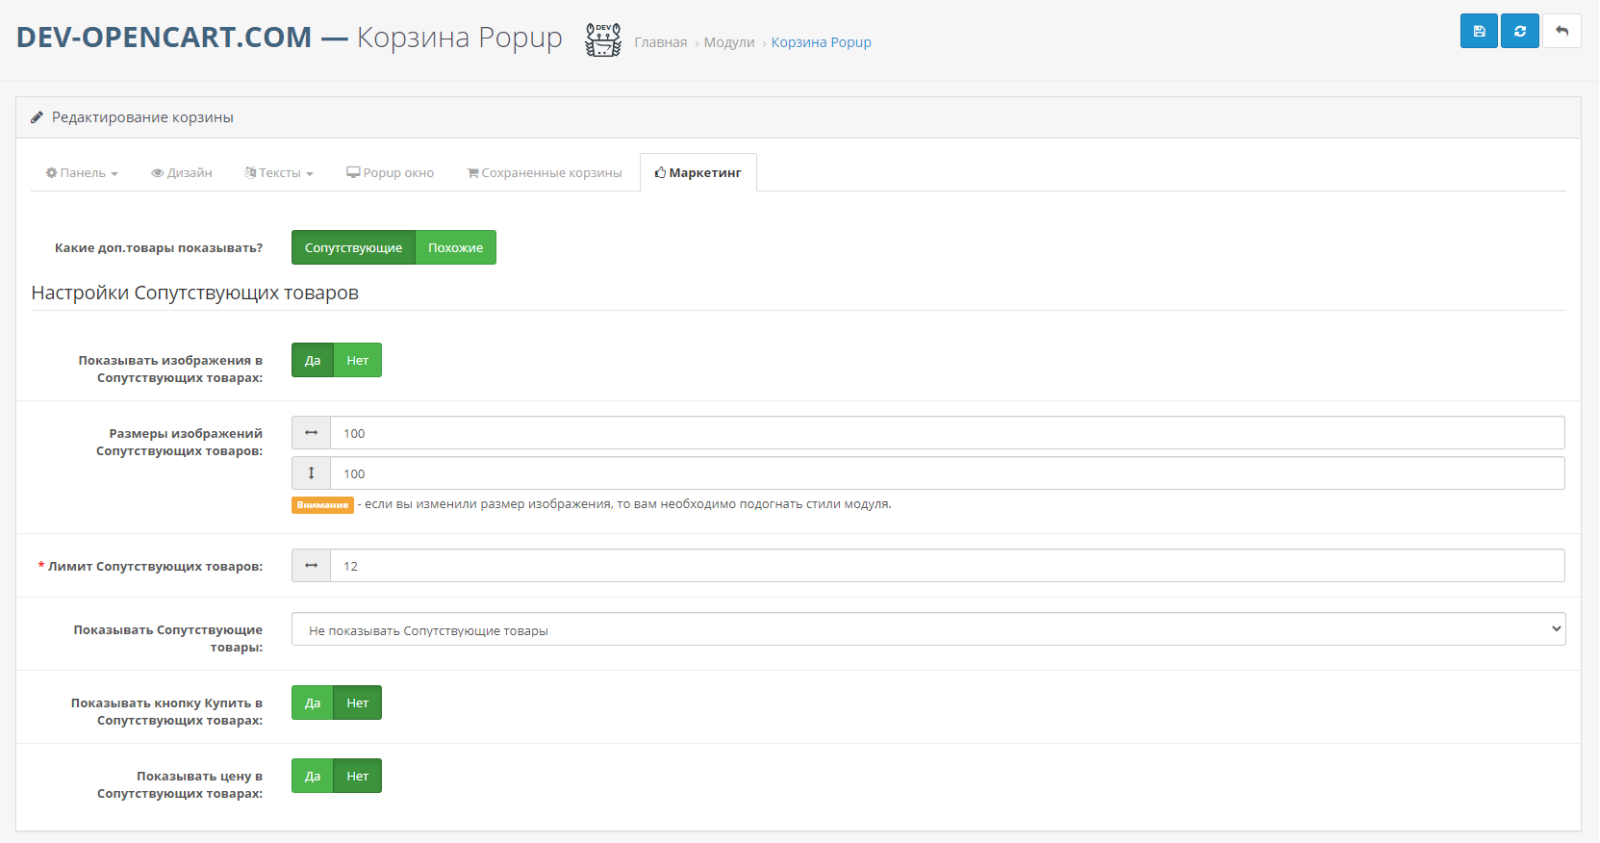Set show price to Нет
The width and height of the screenshot is (1600, 843).
pos(358,776)
